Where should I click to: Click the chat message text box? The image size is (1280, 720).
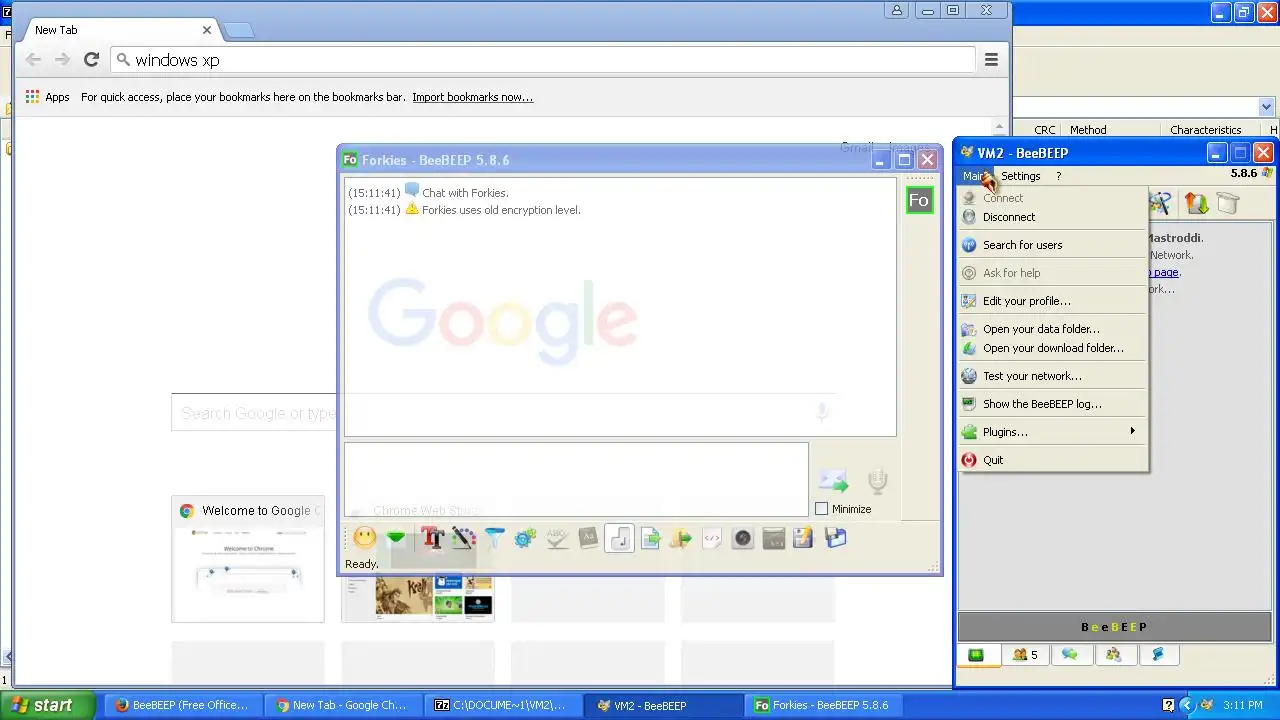[576, 480]
